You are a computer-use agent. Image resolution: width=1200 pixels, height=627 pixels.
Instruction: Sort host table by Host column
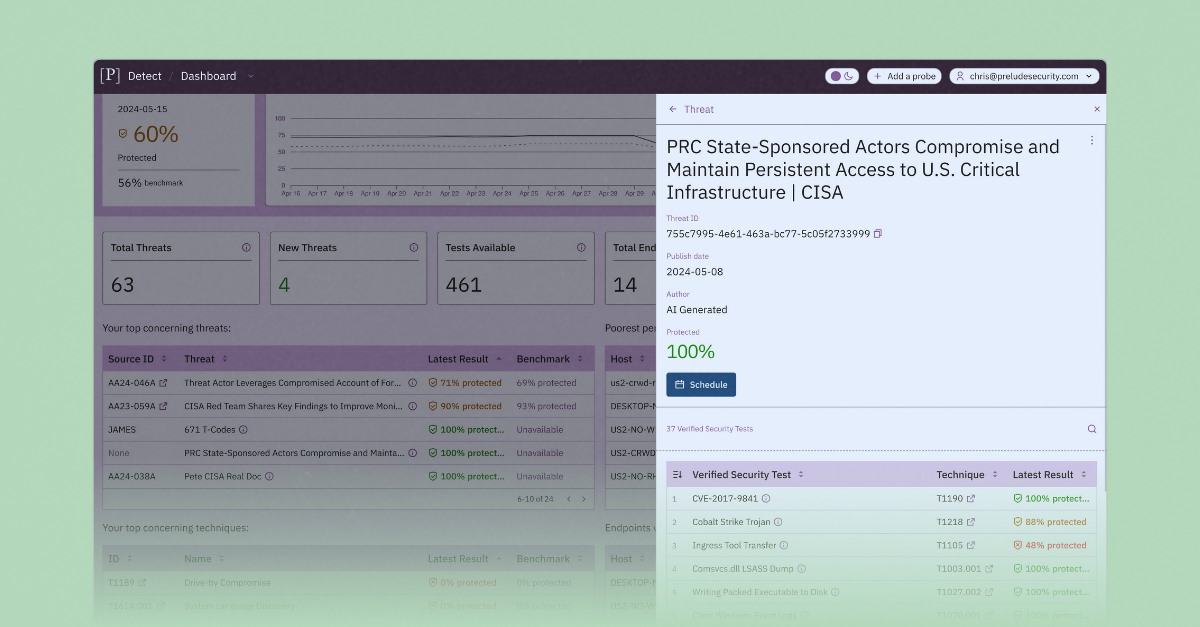click(x=627, y=359)
